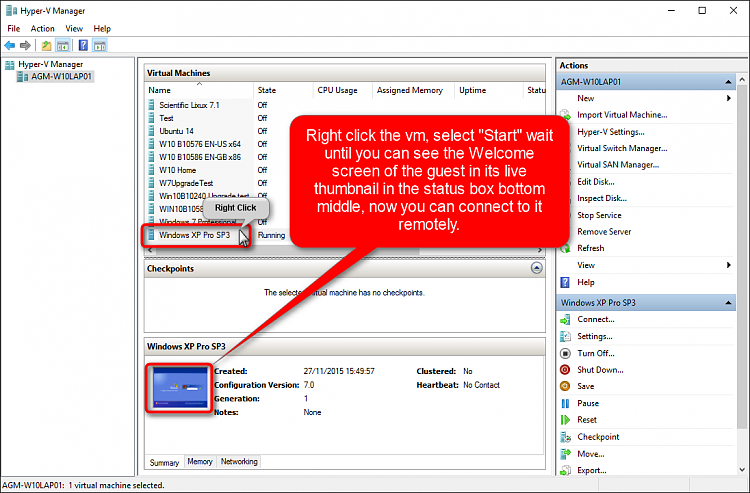Click the Settings... action icon

tap(565, 336)
